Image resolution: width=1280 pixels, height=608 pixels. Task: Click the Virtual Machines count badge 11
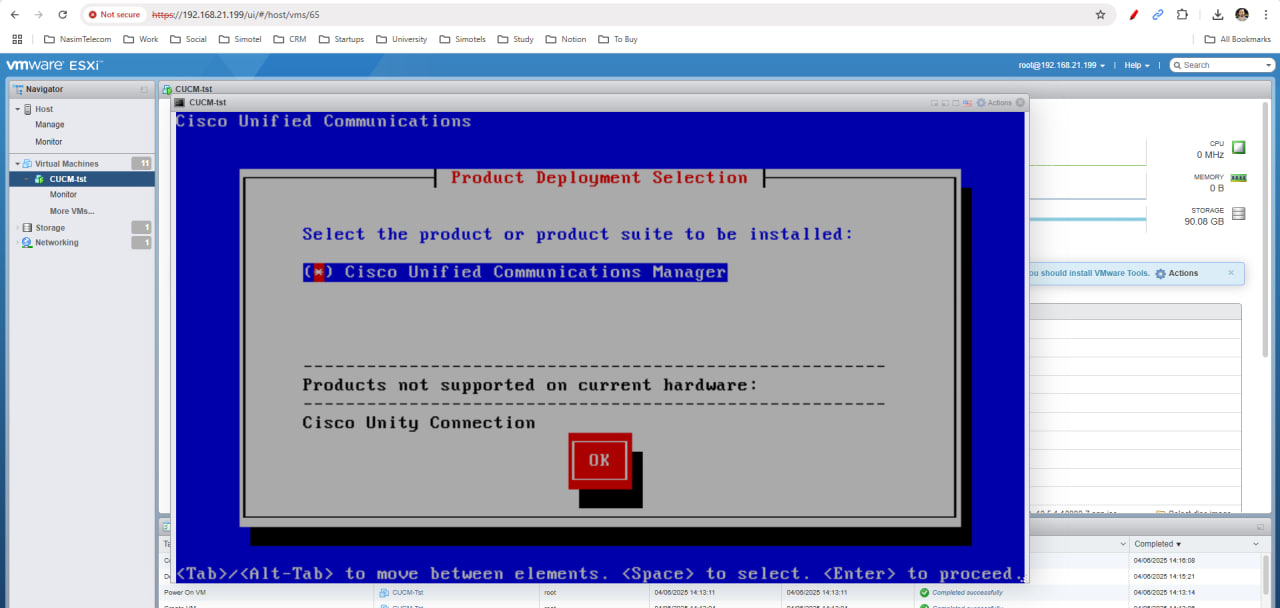point(142,163)
